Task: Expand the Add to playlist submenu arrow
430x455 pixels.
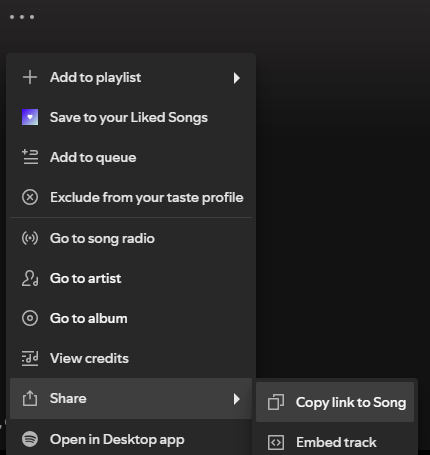Action: click(x=237, y=78)
